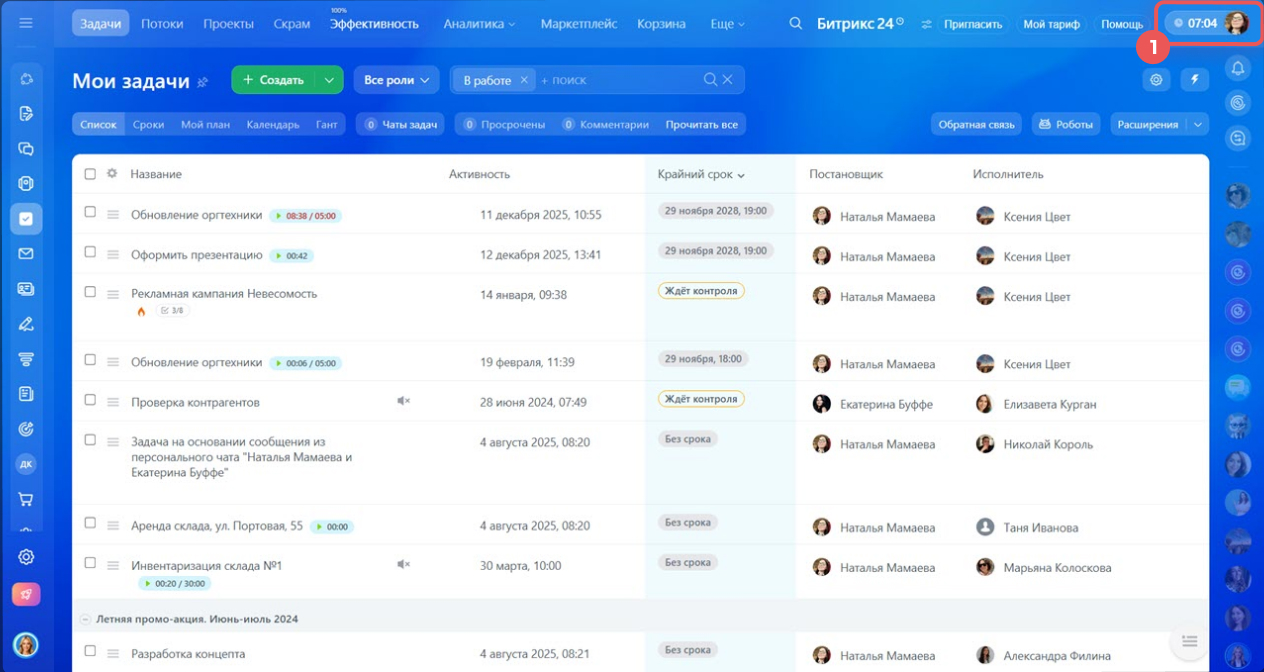Open the Расширения dropdown
The width and height of the screenshot is (1264, 672).
[x=1159, y=125]
